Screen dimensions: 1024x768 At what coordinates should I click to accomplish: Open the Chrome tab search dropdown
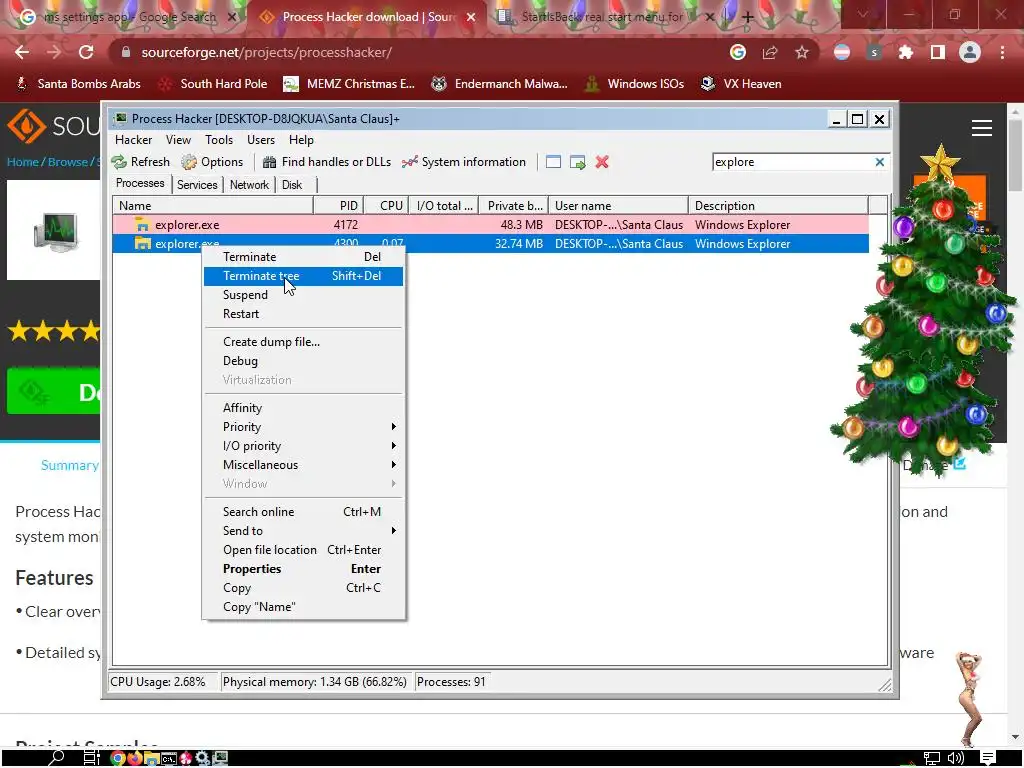tap(863, 14)
